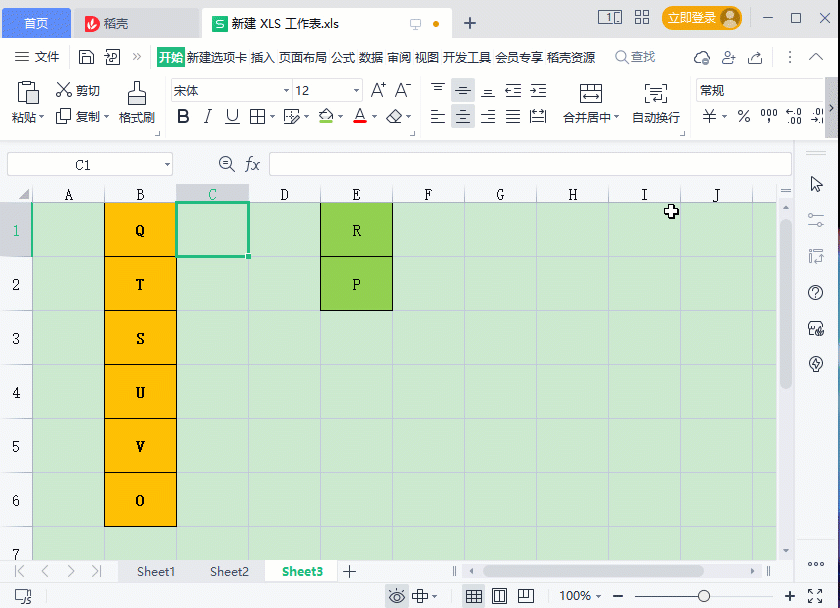Viewport: 840px width, 608px height.
Task: Click the decrease indent icon
Action: pyautogui.click(x=513, y=91)
